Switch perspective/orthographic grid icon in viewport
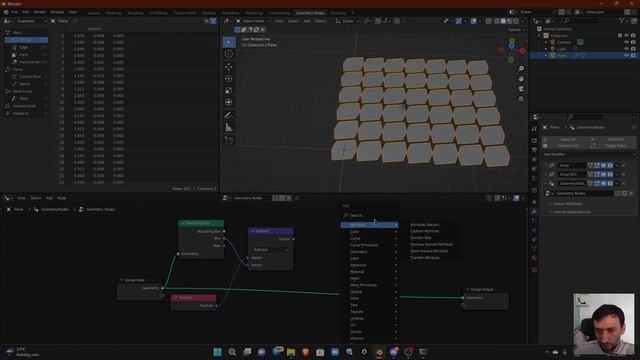 coord(521,99)
